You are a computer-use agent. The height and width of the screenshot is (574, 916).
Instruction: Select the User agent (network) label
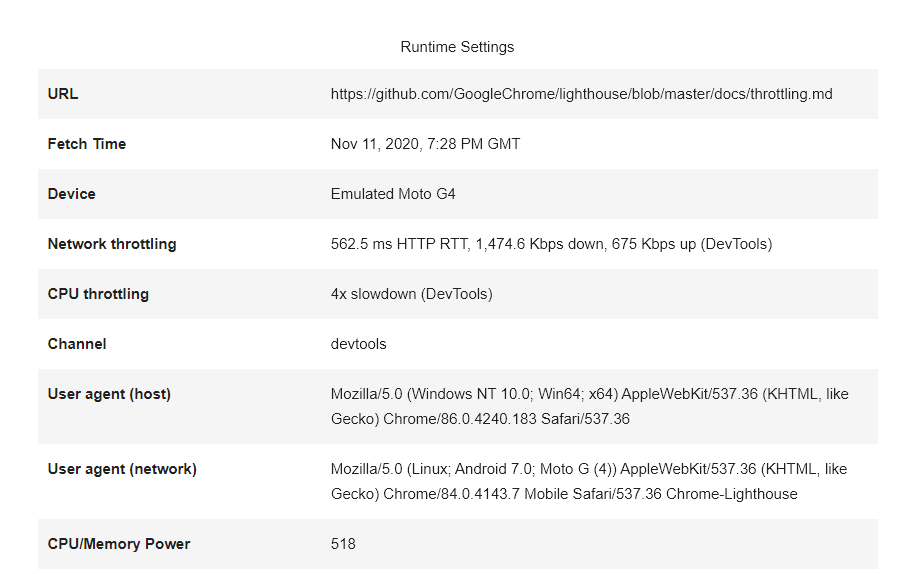[122, 469]
